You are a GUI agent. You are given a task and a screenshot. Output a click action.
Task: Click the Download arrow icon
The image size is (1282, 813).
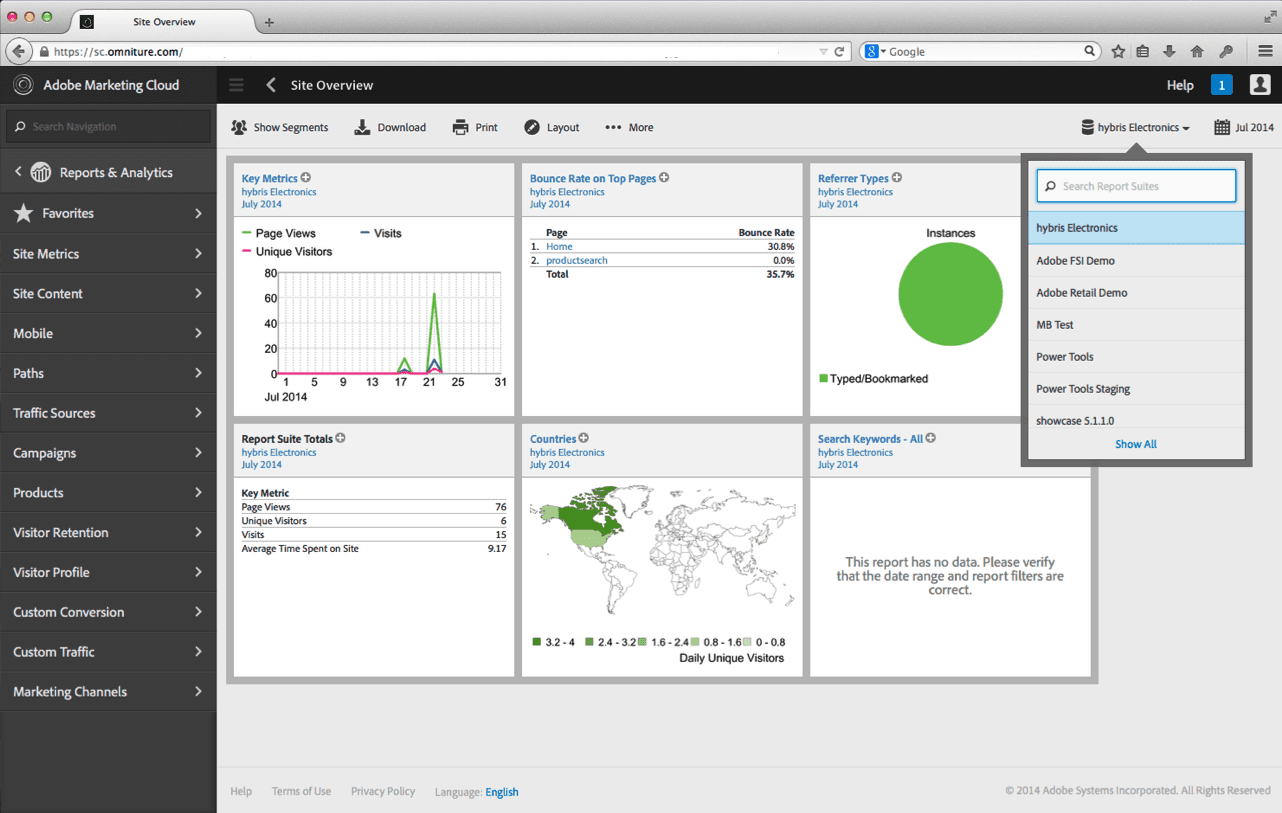(x=362, y=127)
